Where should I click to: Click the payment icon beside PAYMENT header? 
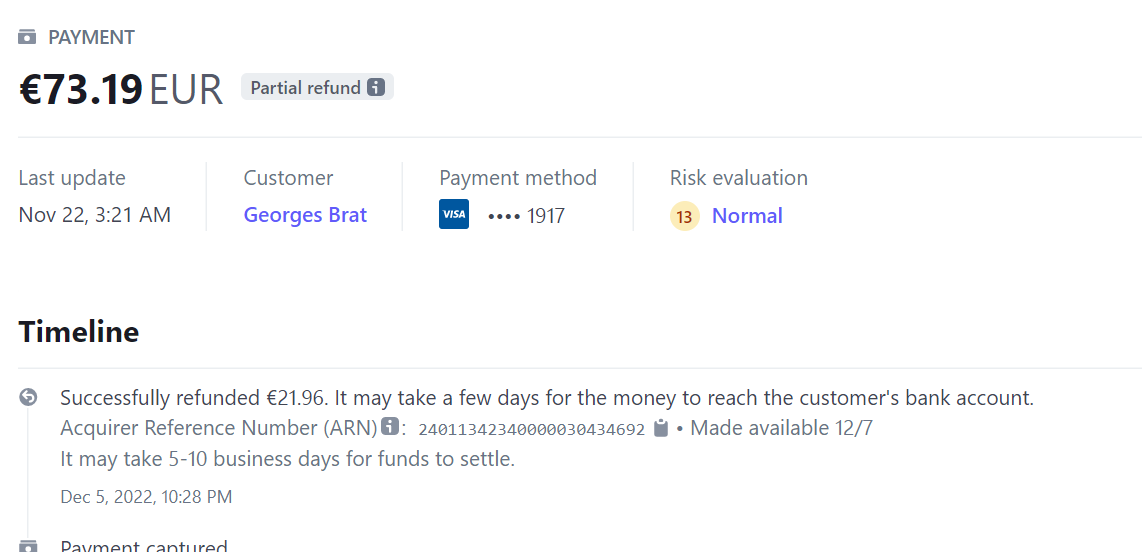tap(28, 38)
